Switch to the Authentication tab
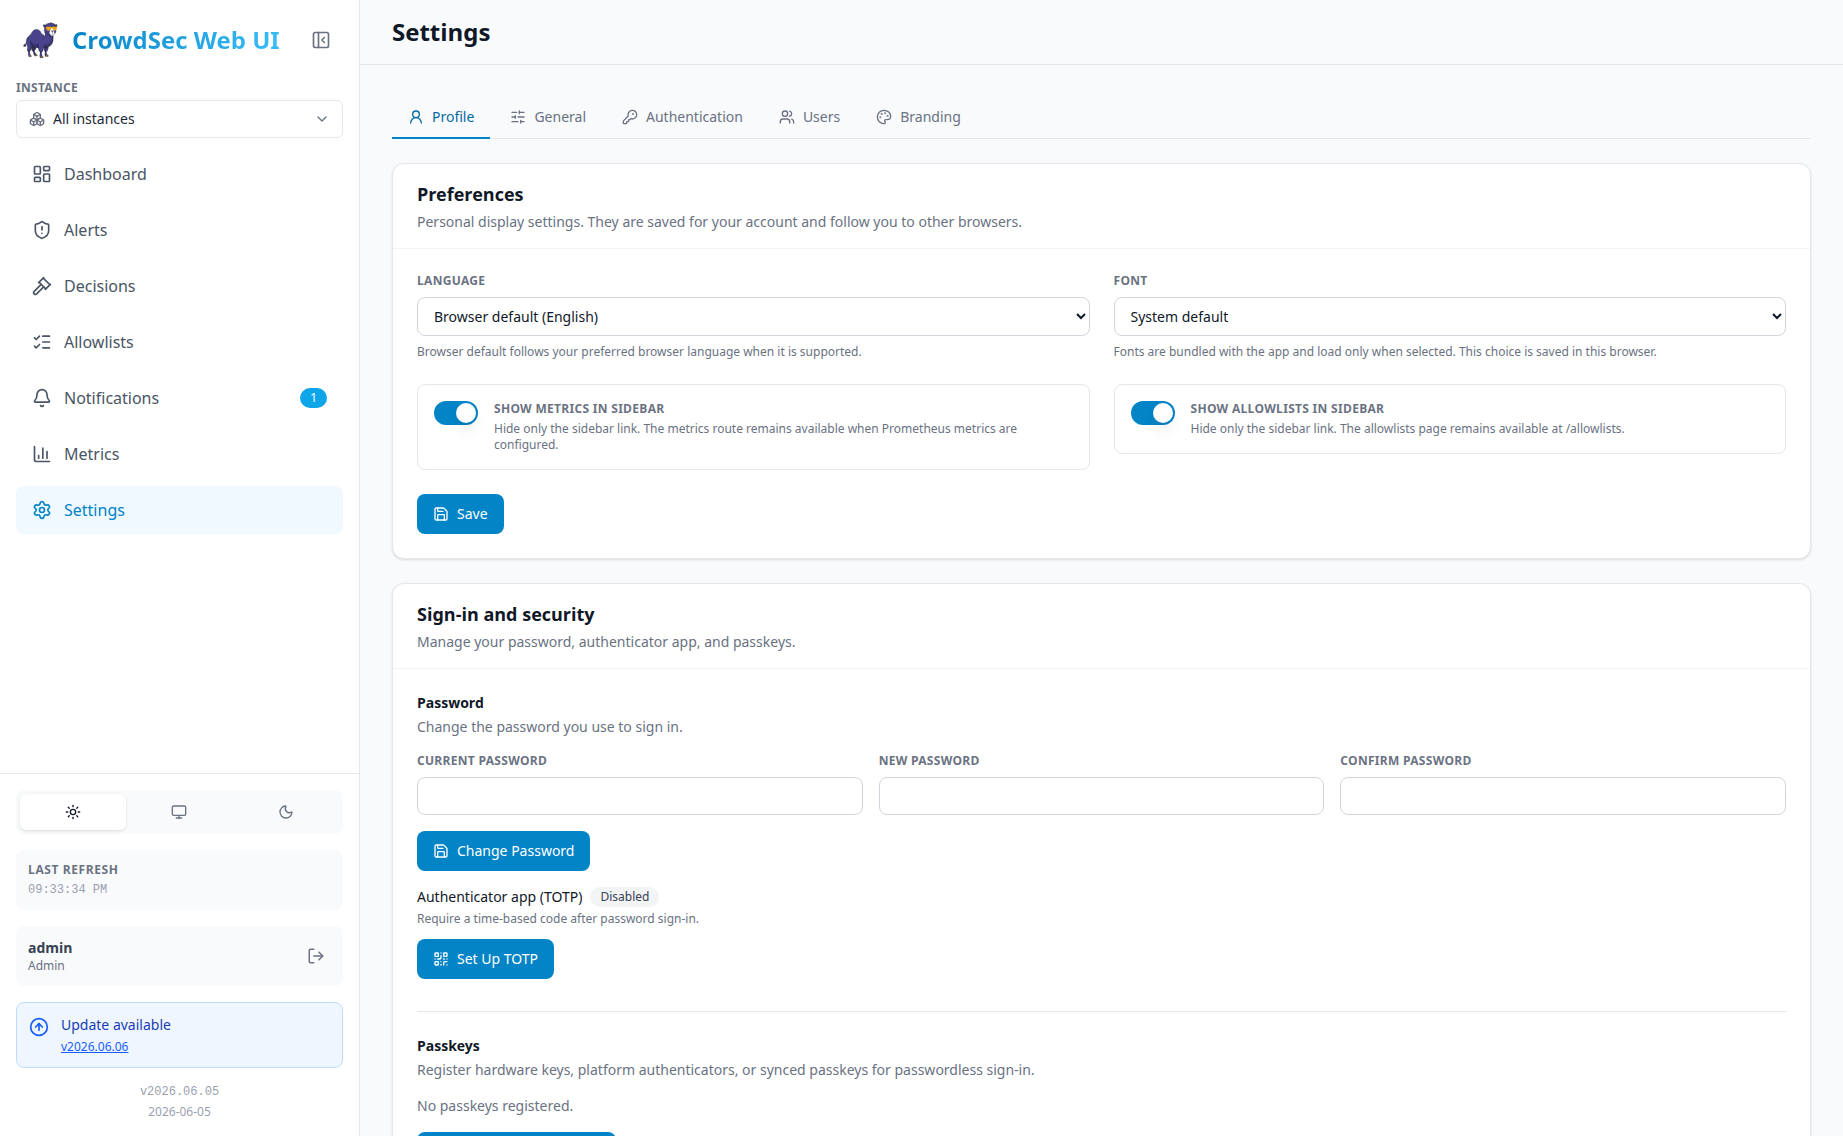 point(682,117)
